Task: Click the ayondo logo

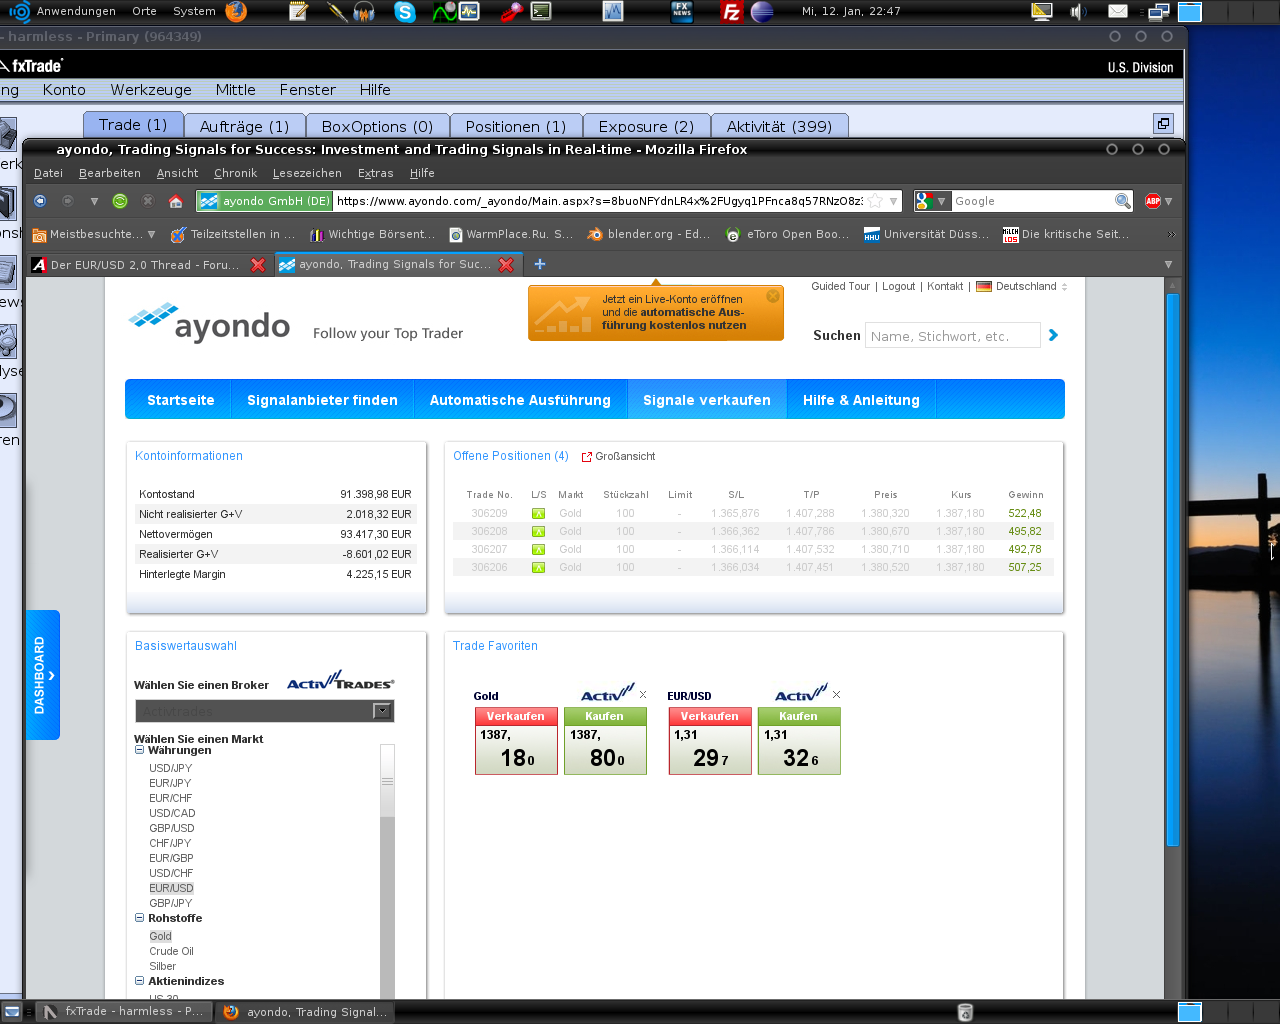Action: click(x=210, y=322)
